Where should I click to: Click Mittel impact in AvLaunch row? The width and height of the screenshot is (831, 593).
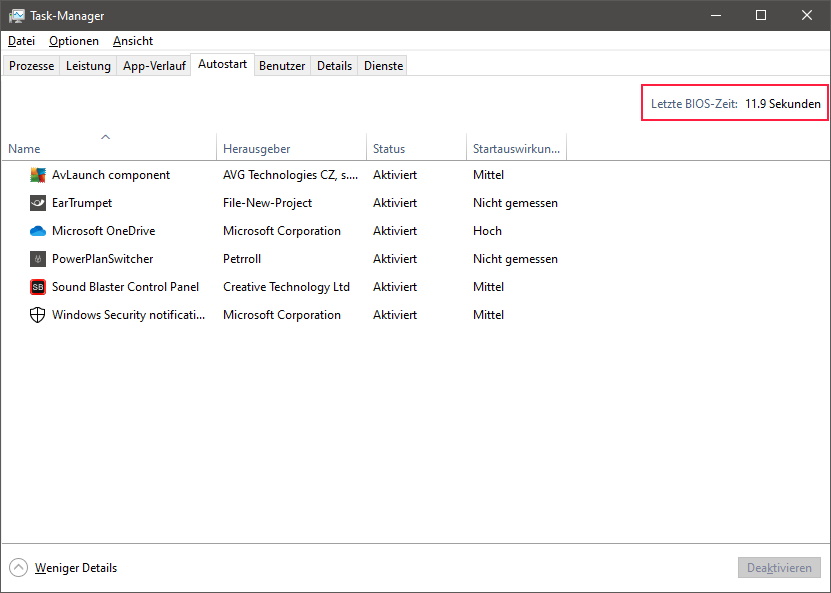[x=488, y=175]
